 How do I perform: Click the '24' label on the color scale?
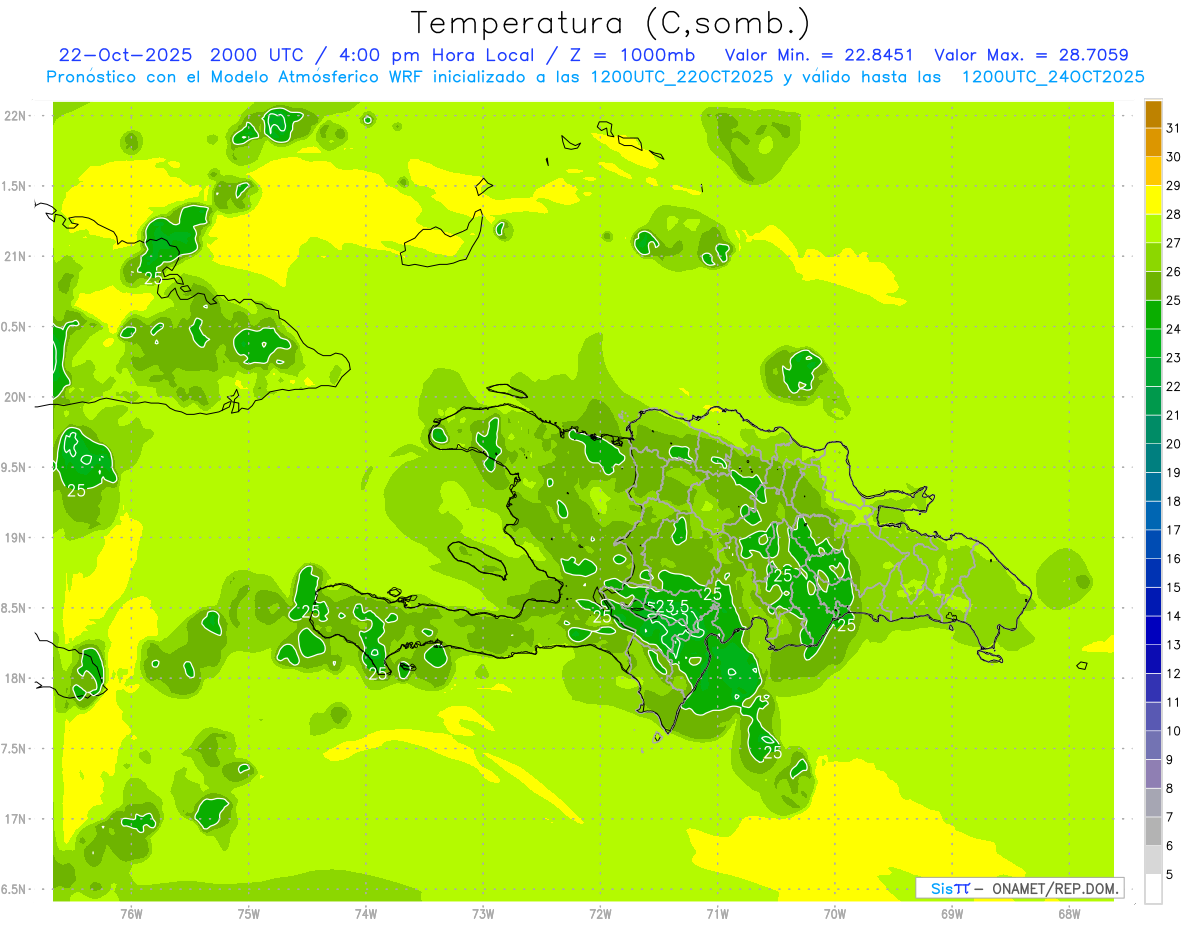coord(1174,329)
